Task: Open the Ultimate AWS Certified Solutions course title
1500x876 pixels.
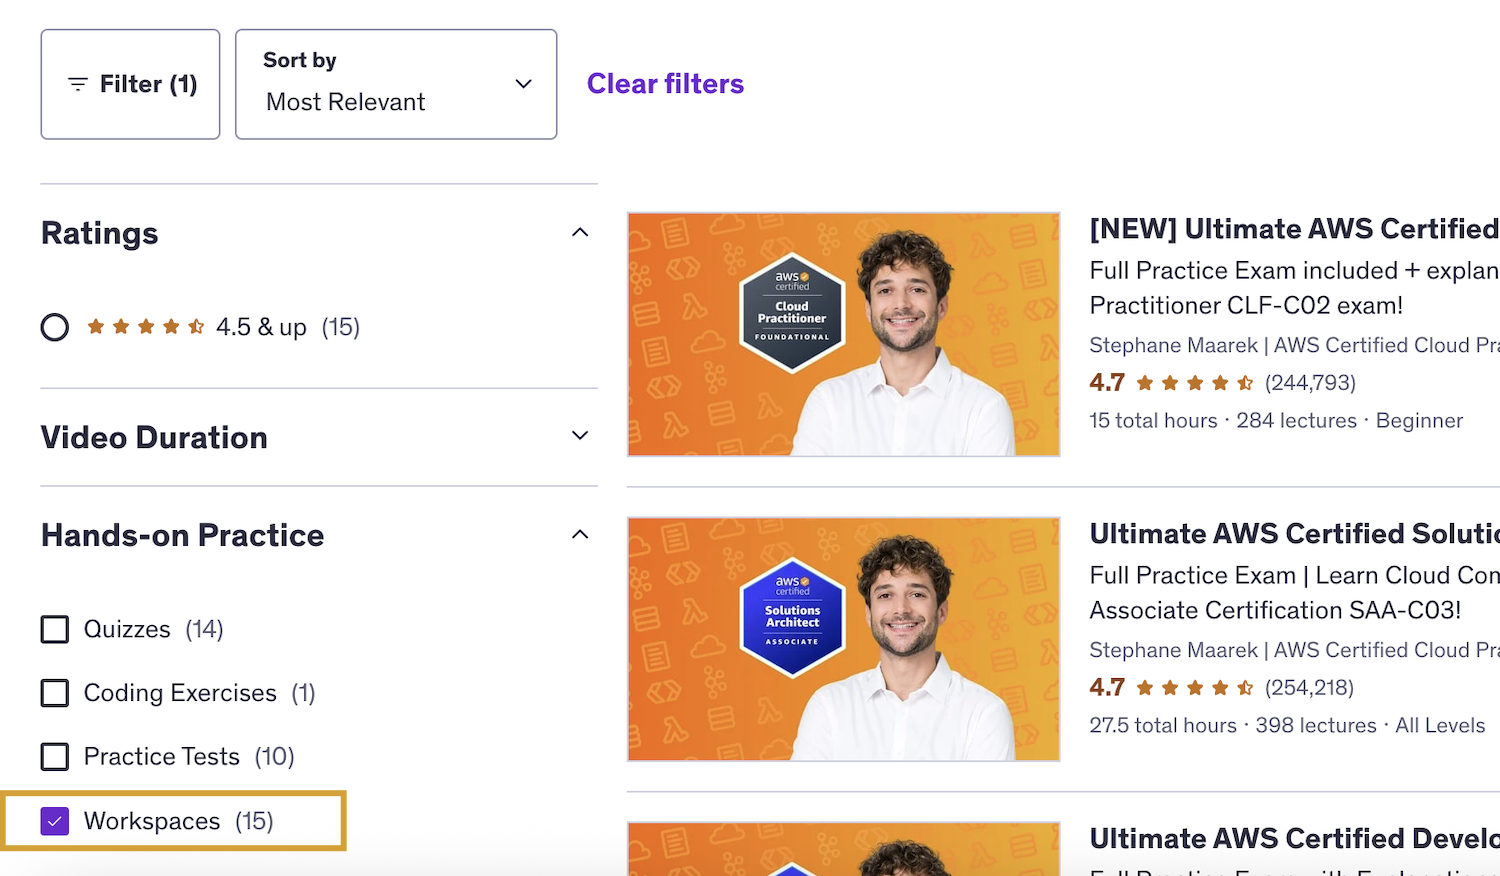Action: [1293, 534]
